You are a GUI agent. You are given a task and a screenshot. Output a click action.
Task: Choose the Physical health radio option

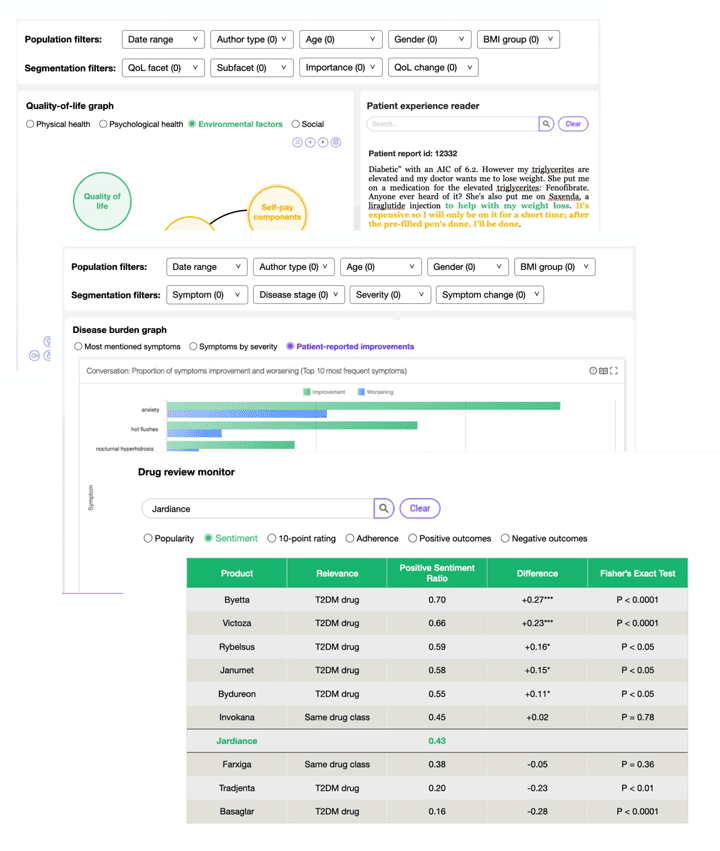pos(30,125)
